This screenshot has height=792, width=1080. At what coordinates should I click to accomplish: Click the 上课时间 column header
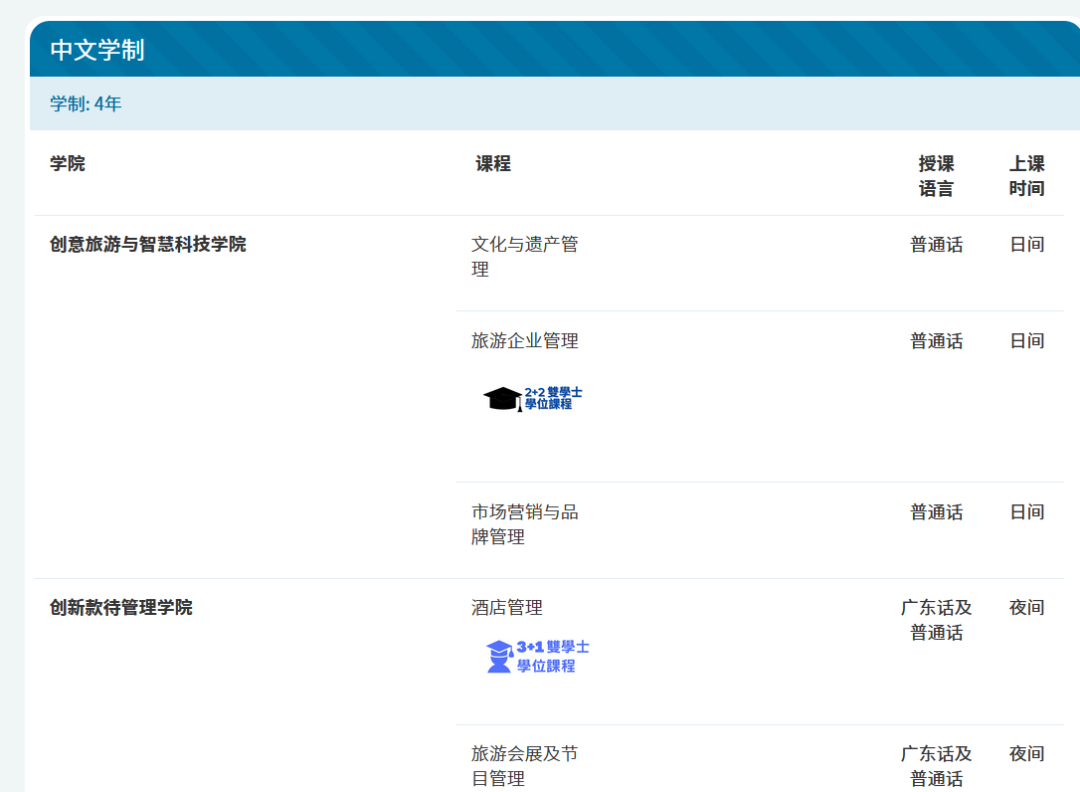pos(1026,176)
